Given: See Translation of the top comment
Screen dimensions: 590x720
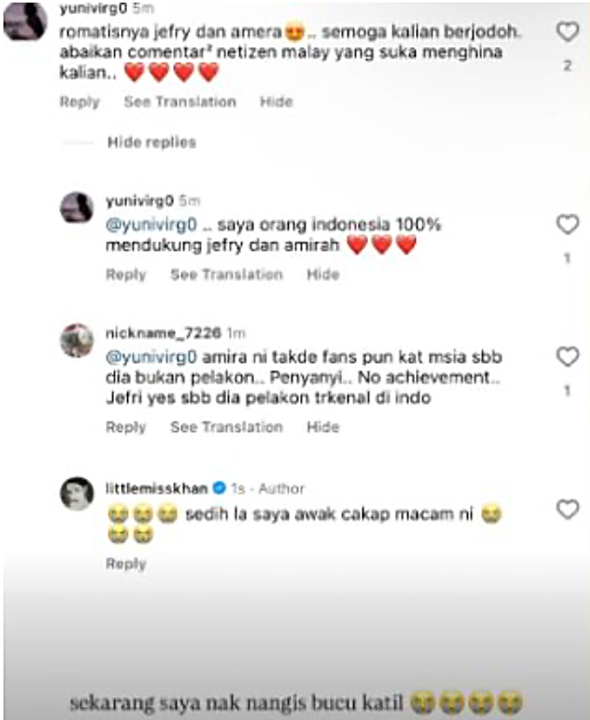Looking at the screenshot, I should (x=180, y=101).
